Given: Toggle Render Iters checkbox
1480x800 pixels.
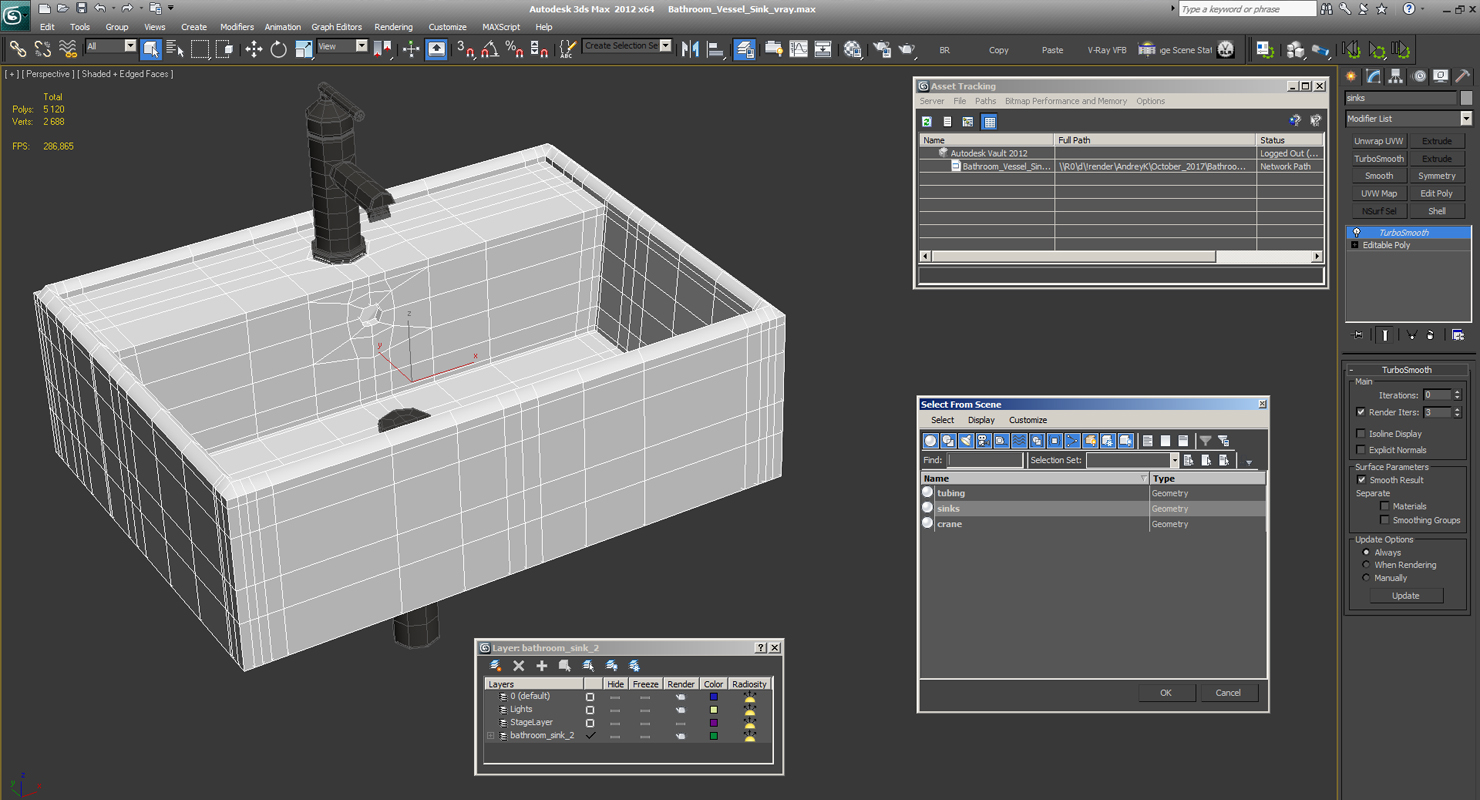Looking at the screenshot, I should 1360,412.
